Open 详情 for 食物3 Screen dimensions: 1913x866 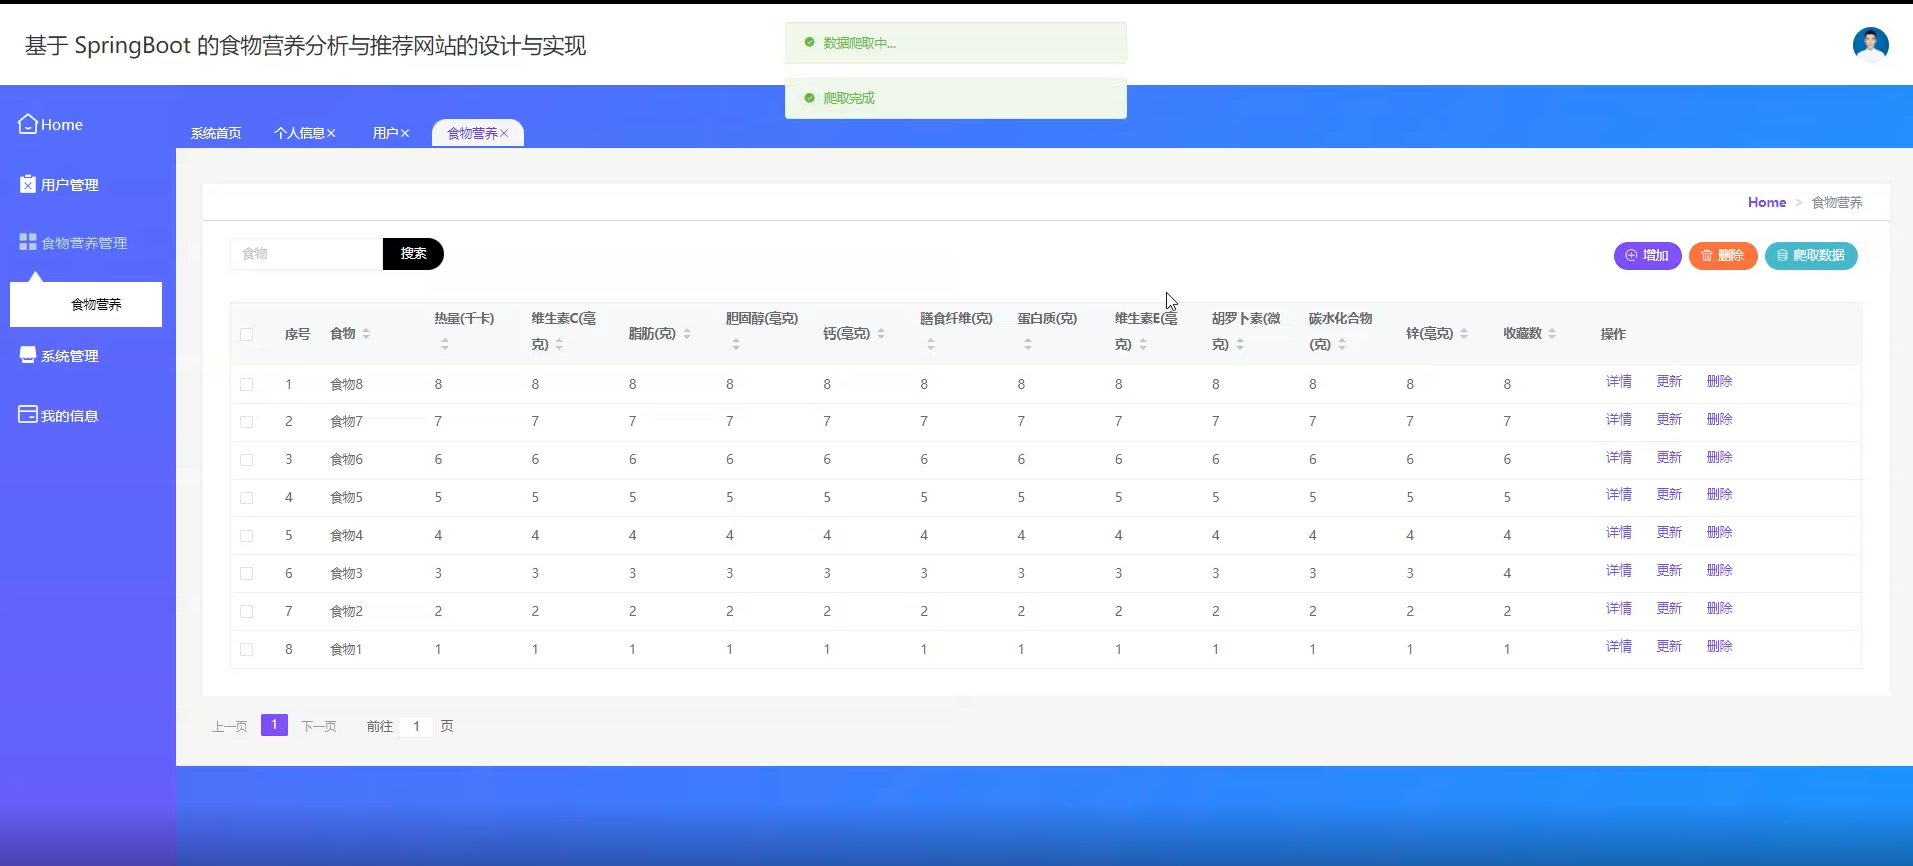point(1619,571)
